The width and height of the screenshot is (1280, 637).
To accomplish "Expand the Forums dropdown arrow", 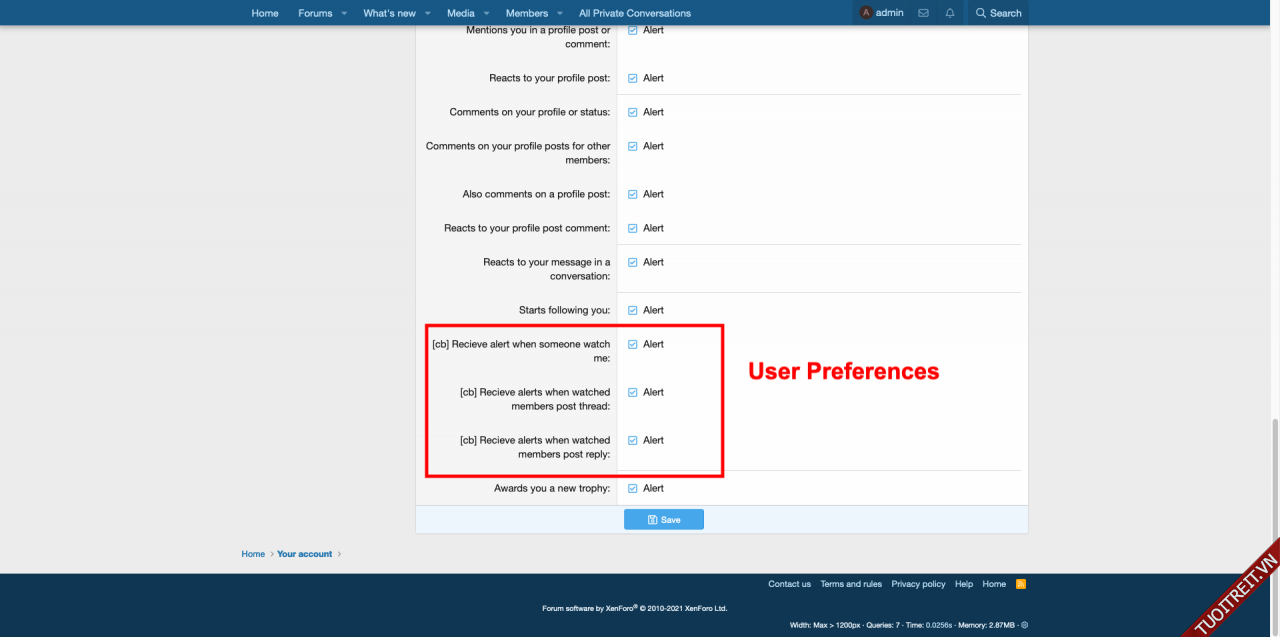I will point(343,13).
